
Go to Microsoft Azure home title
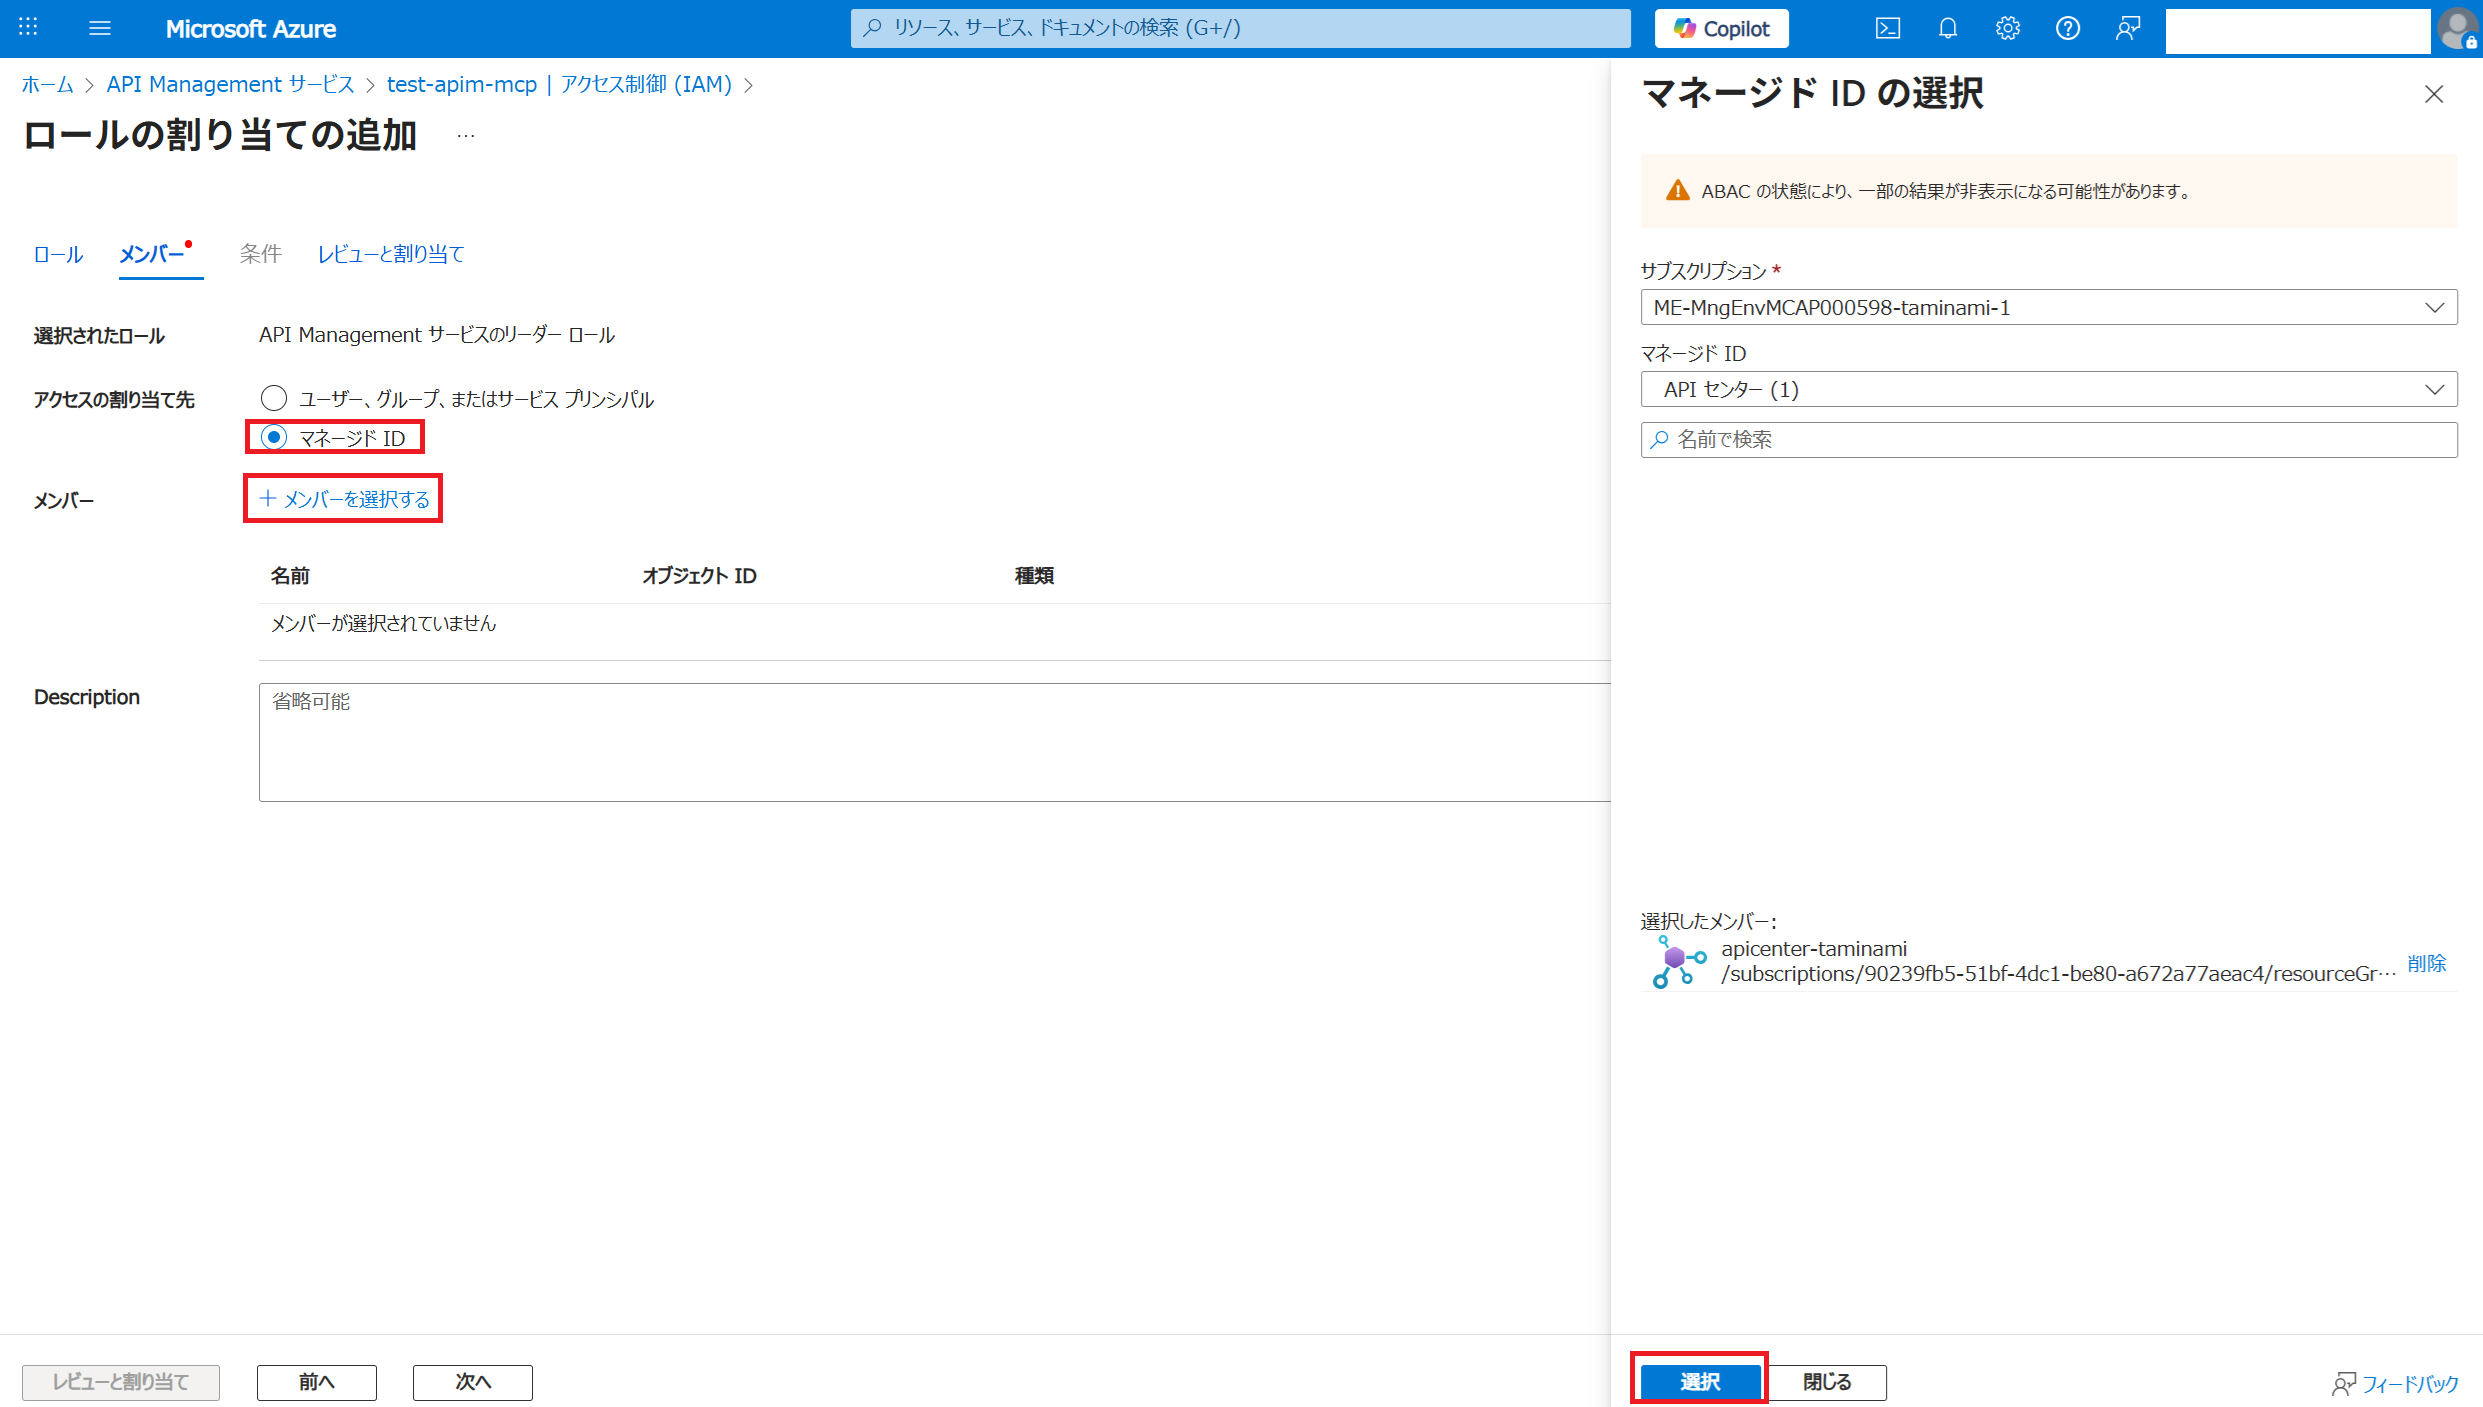(250, 29)
